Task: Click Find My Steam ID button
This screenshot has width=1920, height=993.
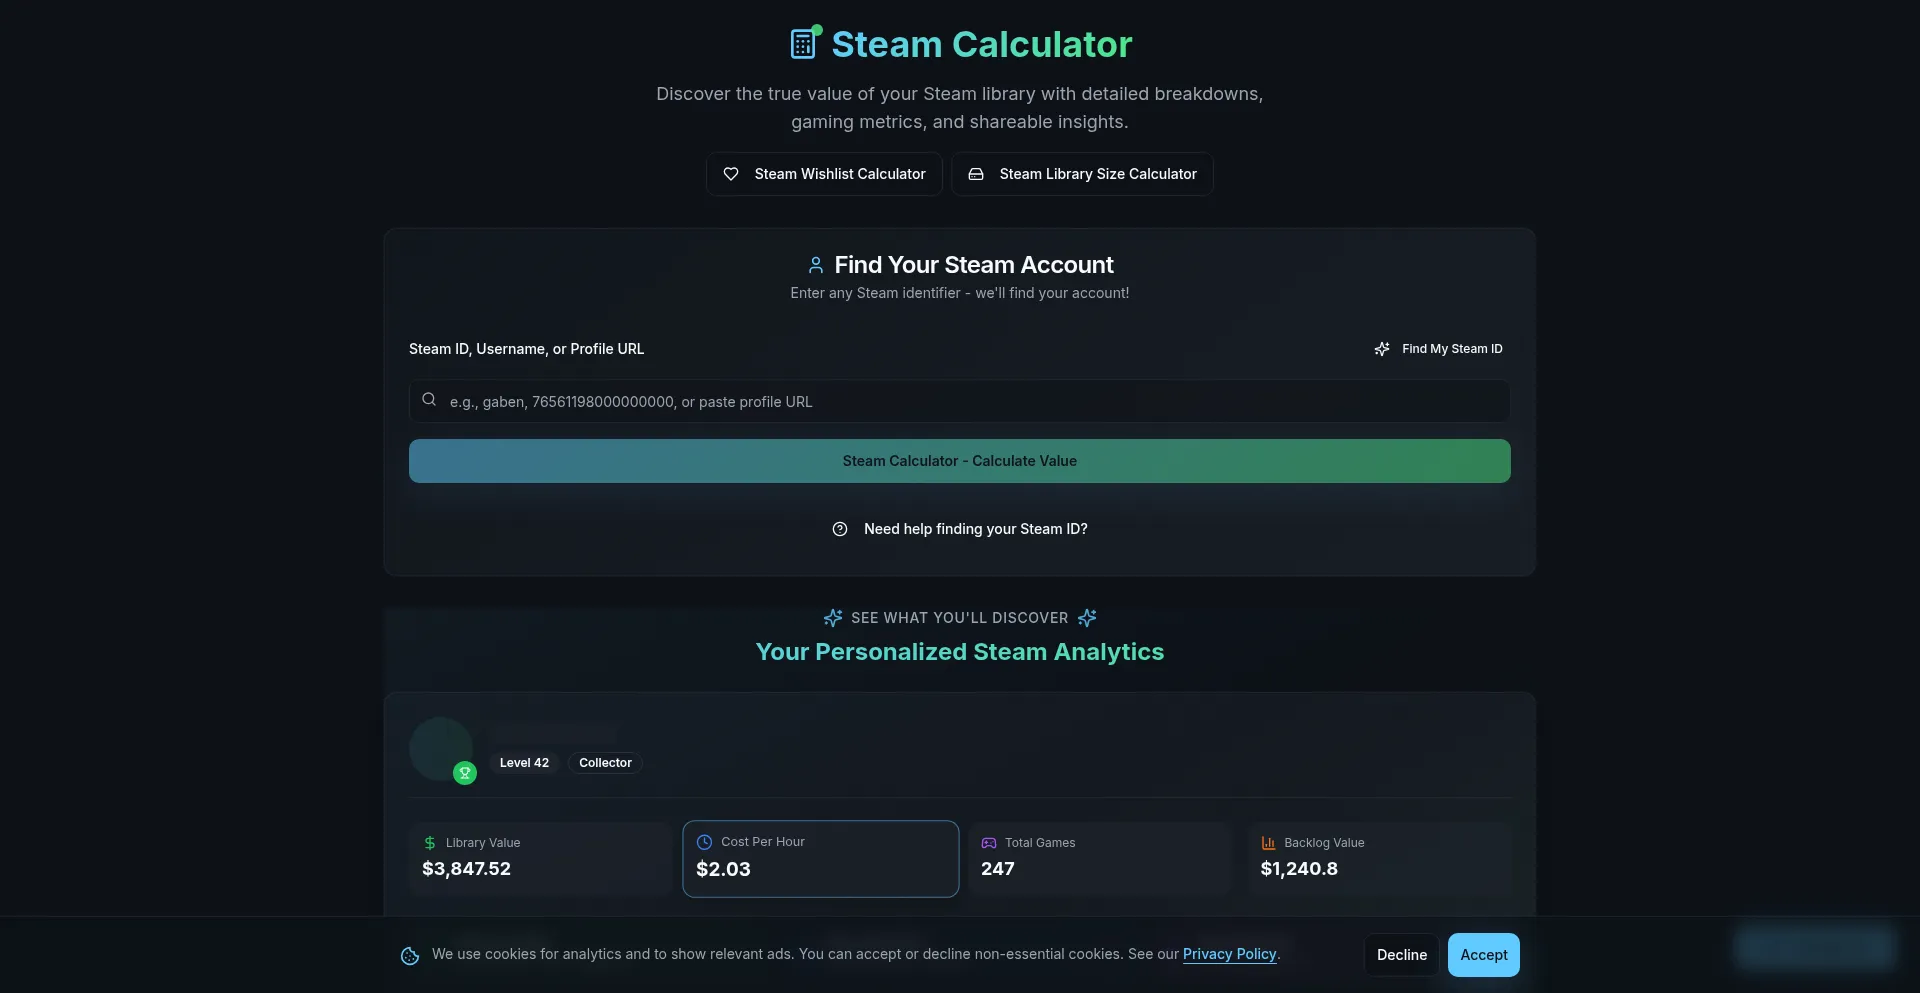Action: (1438, 349)
